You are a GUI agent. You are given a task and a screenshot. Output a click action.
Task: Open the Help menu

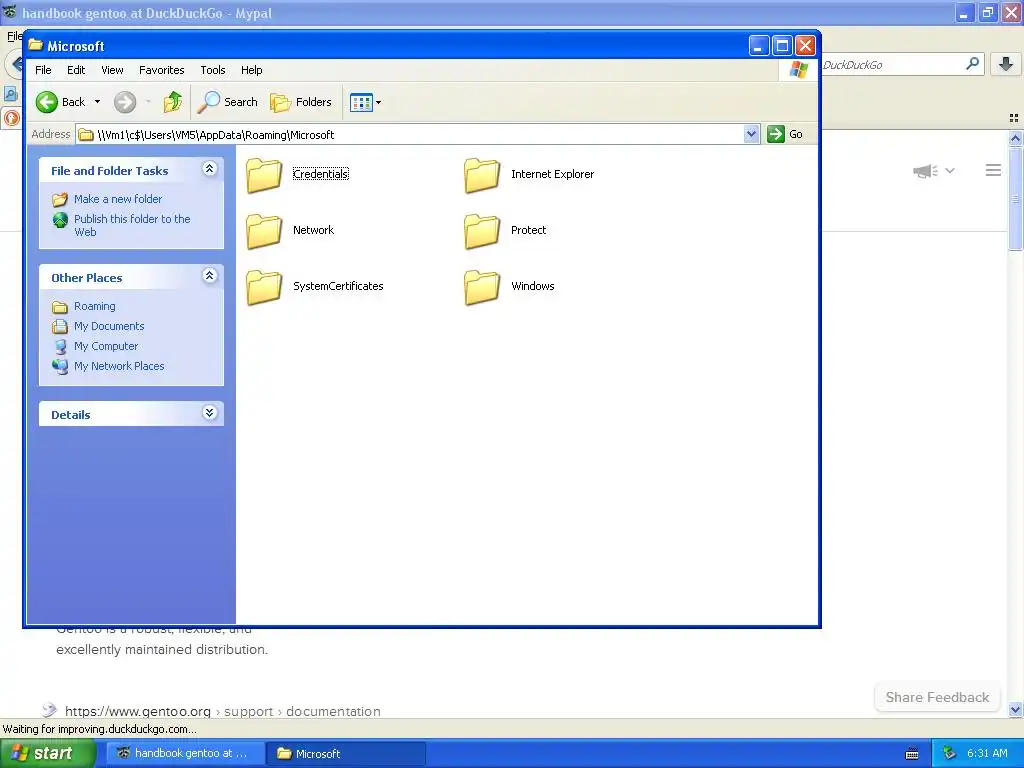(251, 70)
